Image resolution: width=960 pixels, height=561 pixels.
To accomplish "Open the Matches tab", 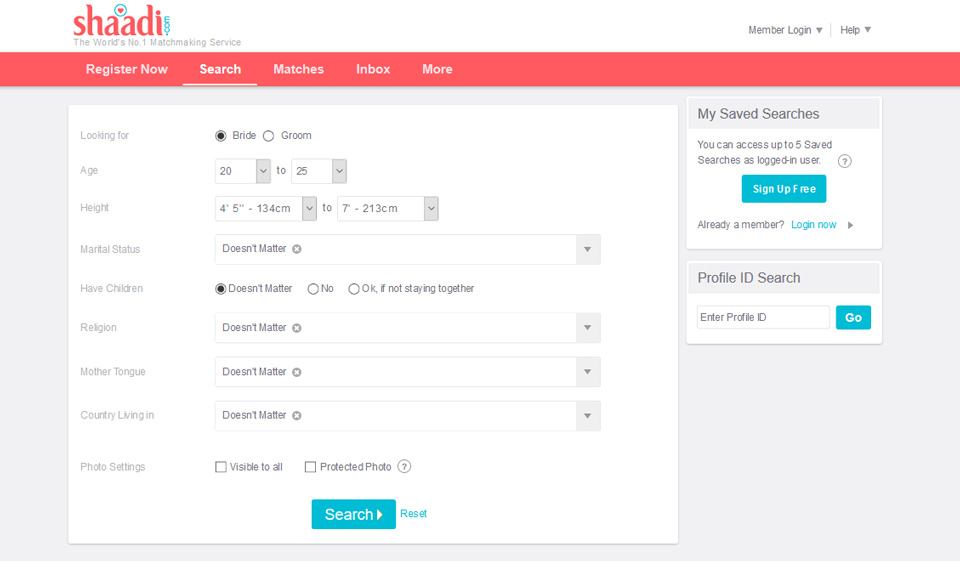I will [298, 69].
